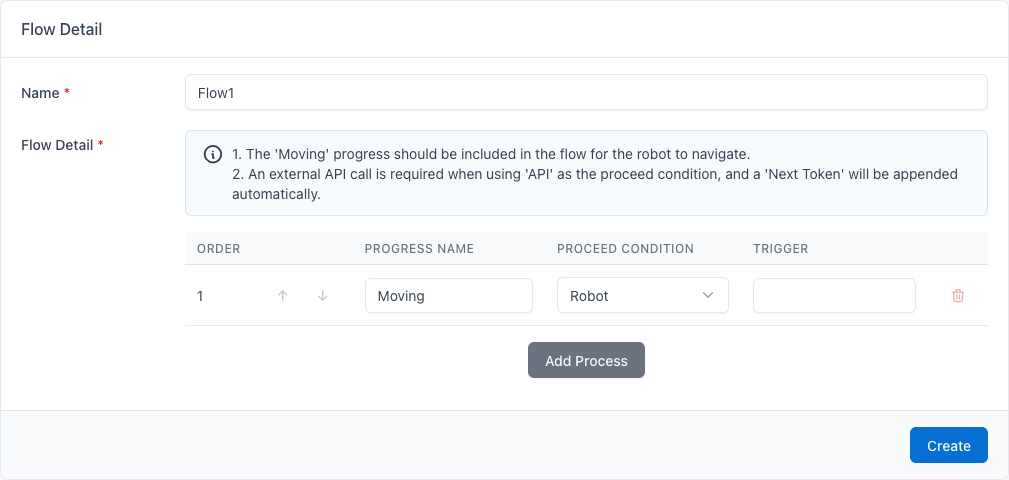Click the Progress Name field with Moving
Viewport: 1009px width, 480px height.
click(x=448, y=296)
